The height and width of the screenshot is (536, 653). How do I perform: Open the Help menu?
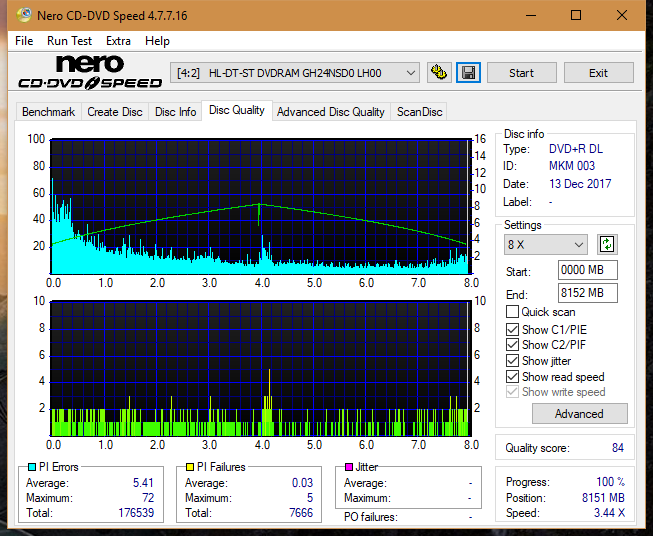point(157,41)
